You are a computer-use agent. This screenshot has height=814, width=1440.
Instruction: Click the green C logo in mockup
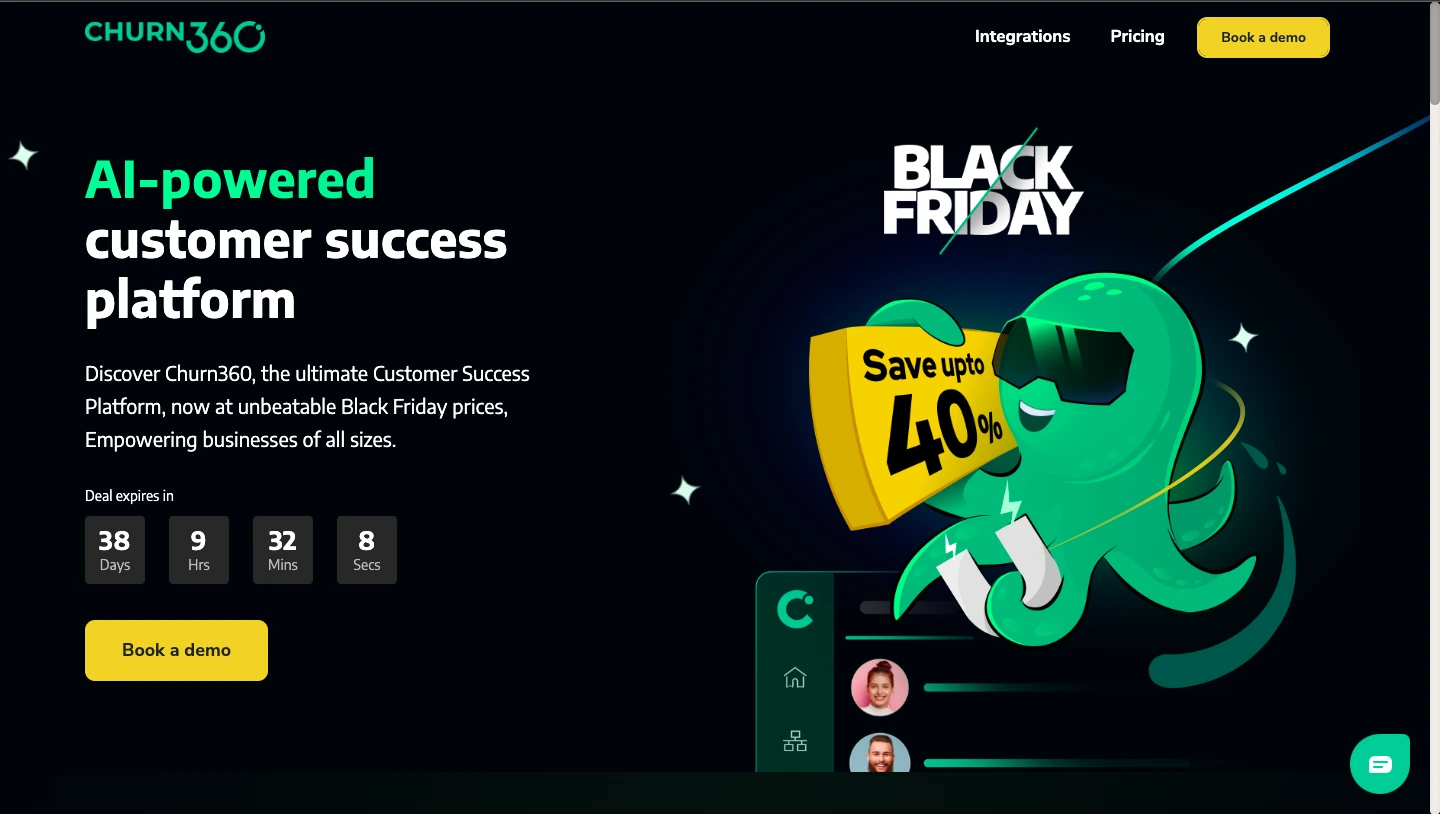[x=795, y=608]
